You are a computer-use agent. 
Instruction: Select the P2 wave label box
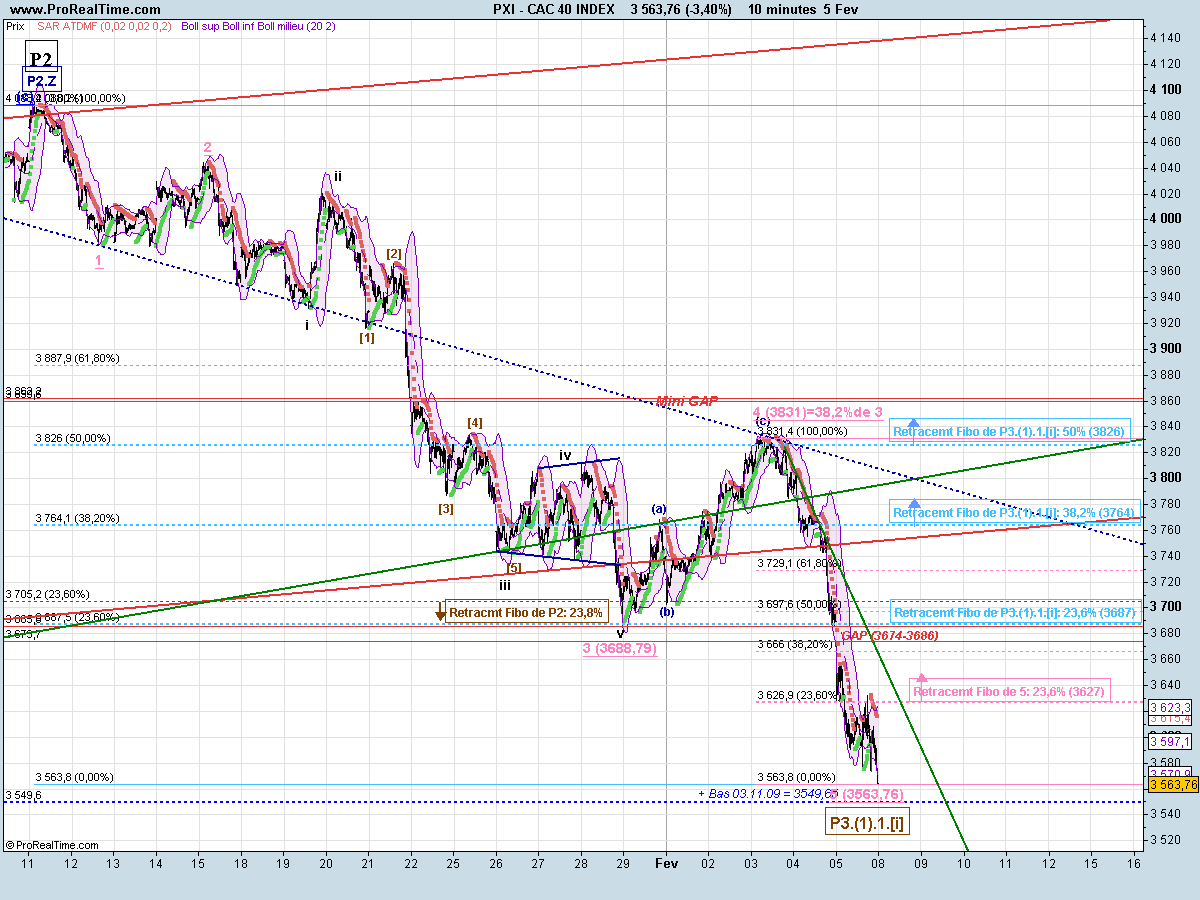pos(42,60)
